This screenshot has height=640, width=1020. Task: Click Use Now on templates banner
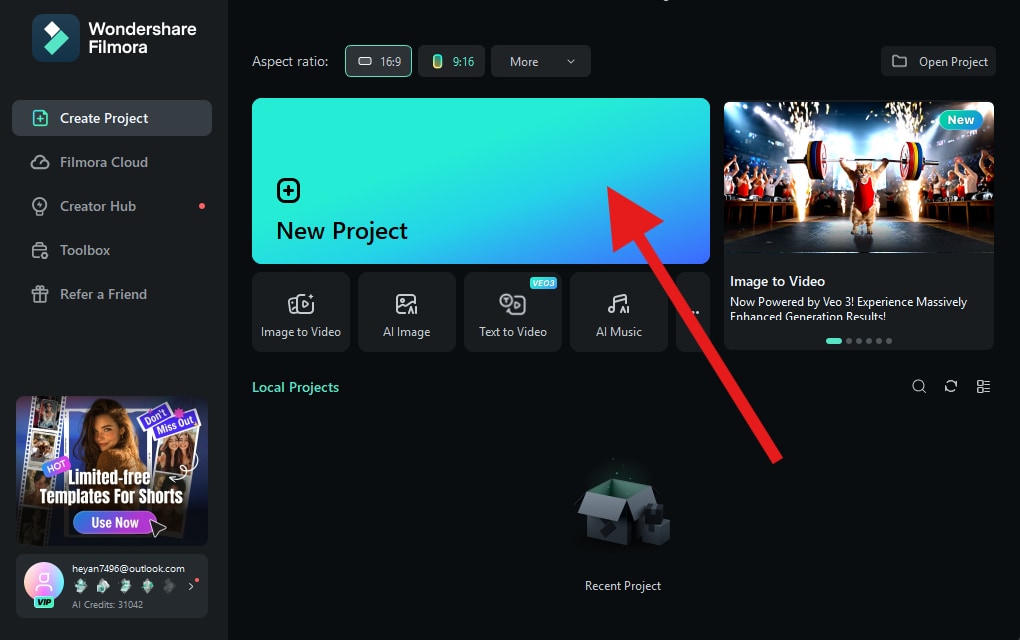click(115, 522)
